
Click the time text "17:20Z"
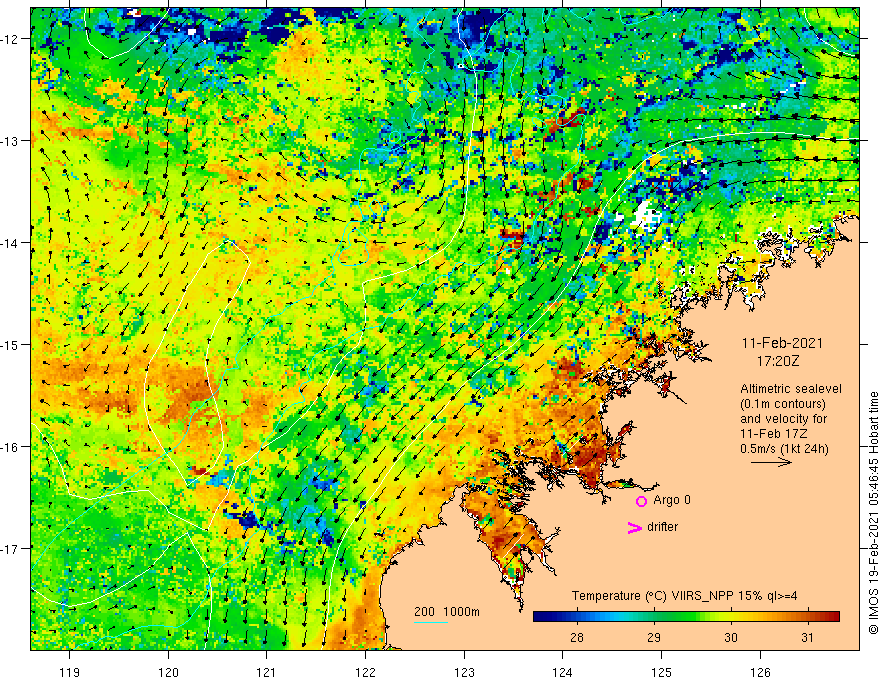coord(777,361)
